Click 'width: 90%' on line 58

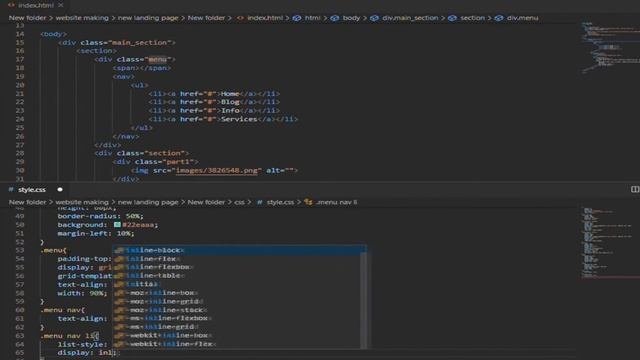pyautogui.click(x=82, y=293)
